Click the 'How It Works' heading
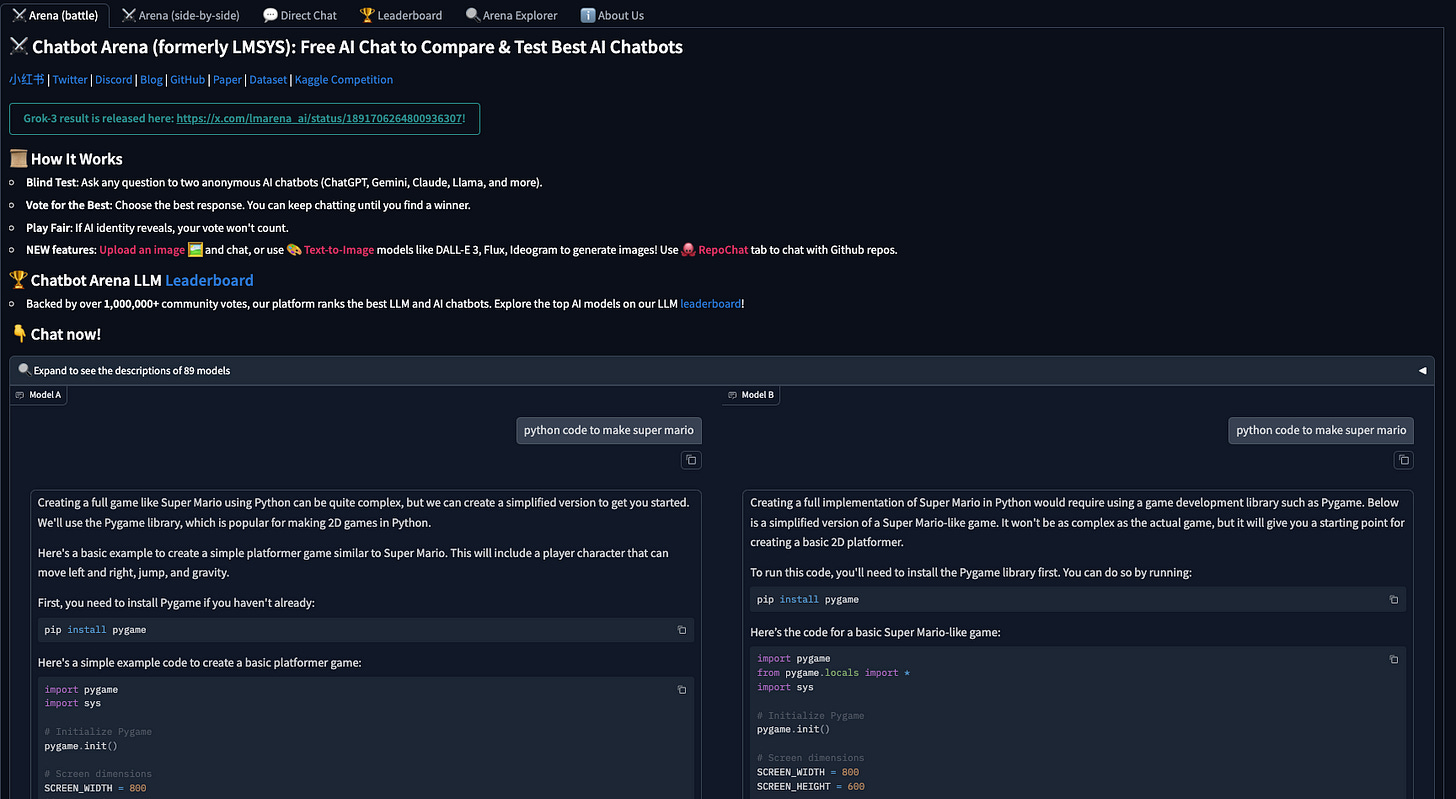The image size is (1456, 799). (66, 159)
